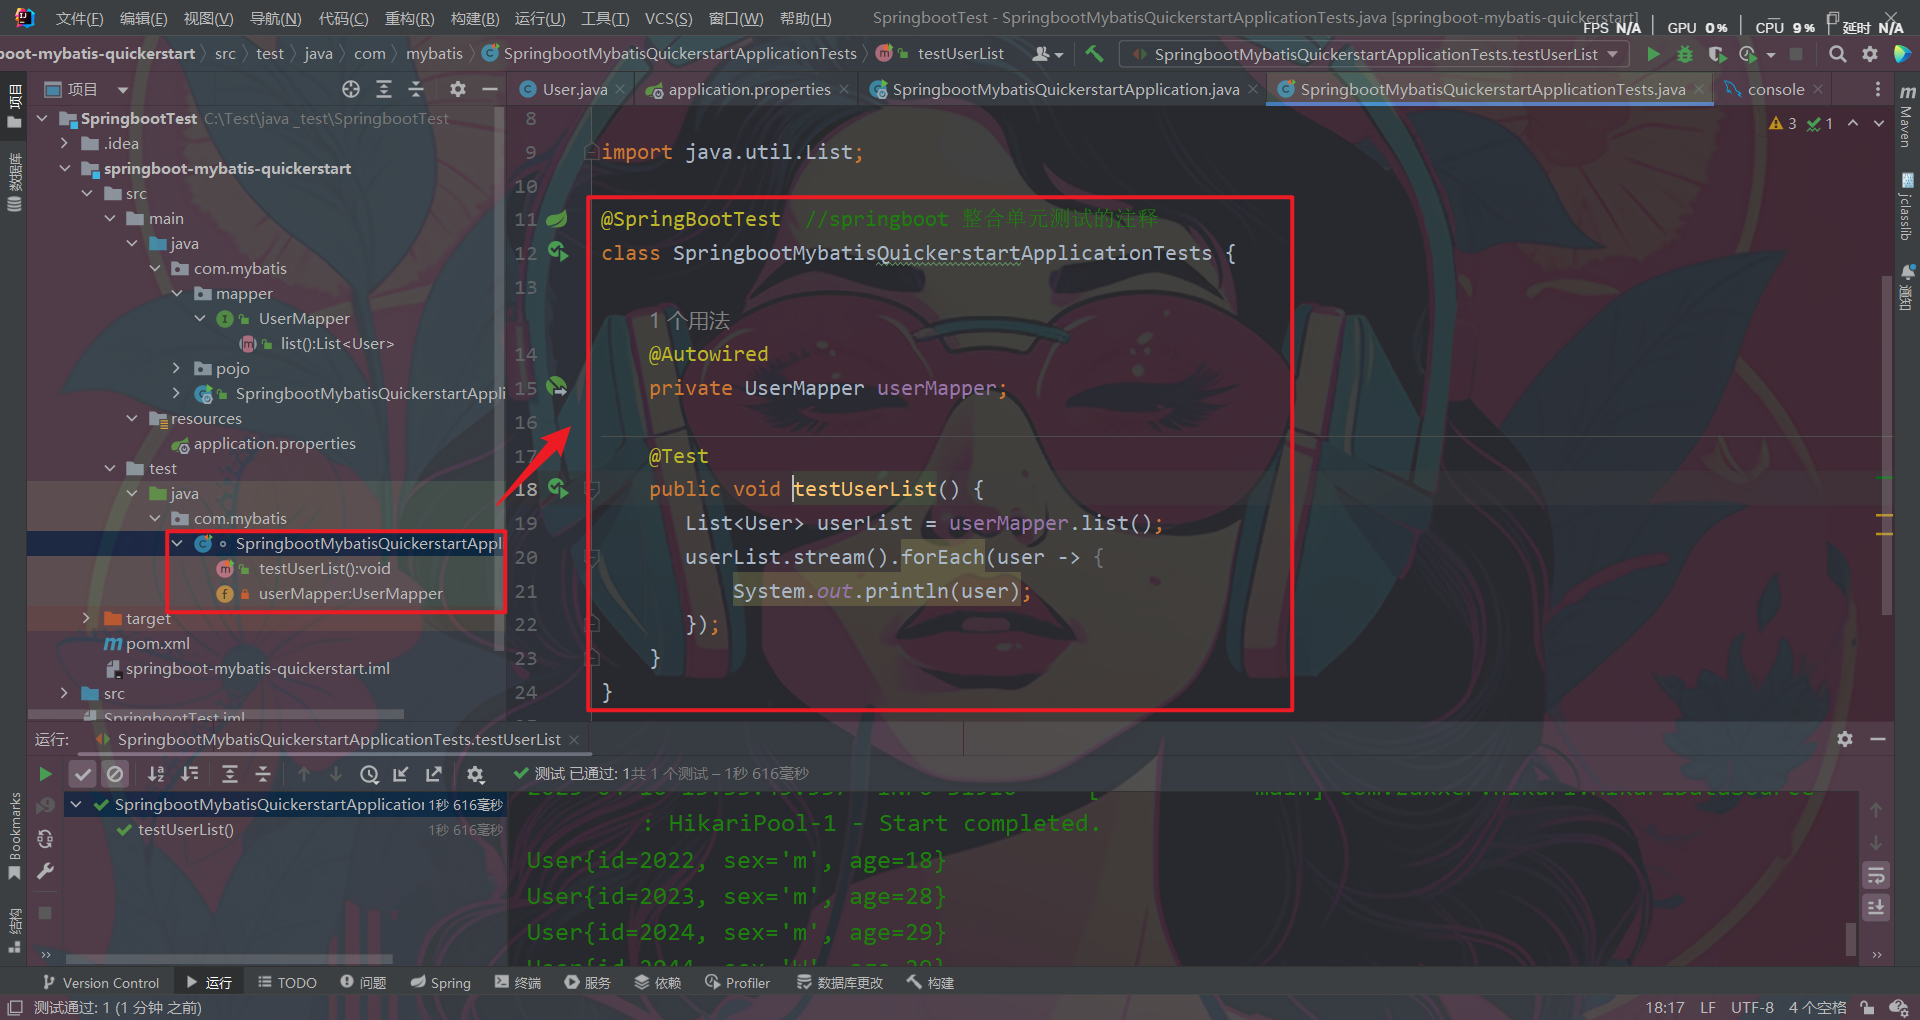Collapse the mapper package
This screenshot has height=1020, width=1920.
pyautogui.click(x=177, y=293)
